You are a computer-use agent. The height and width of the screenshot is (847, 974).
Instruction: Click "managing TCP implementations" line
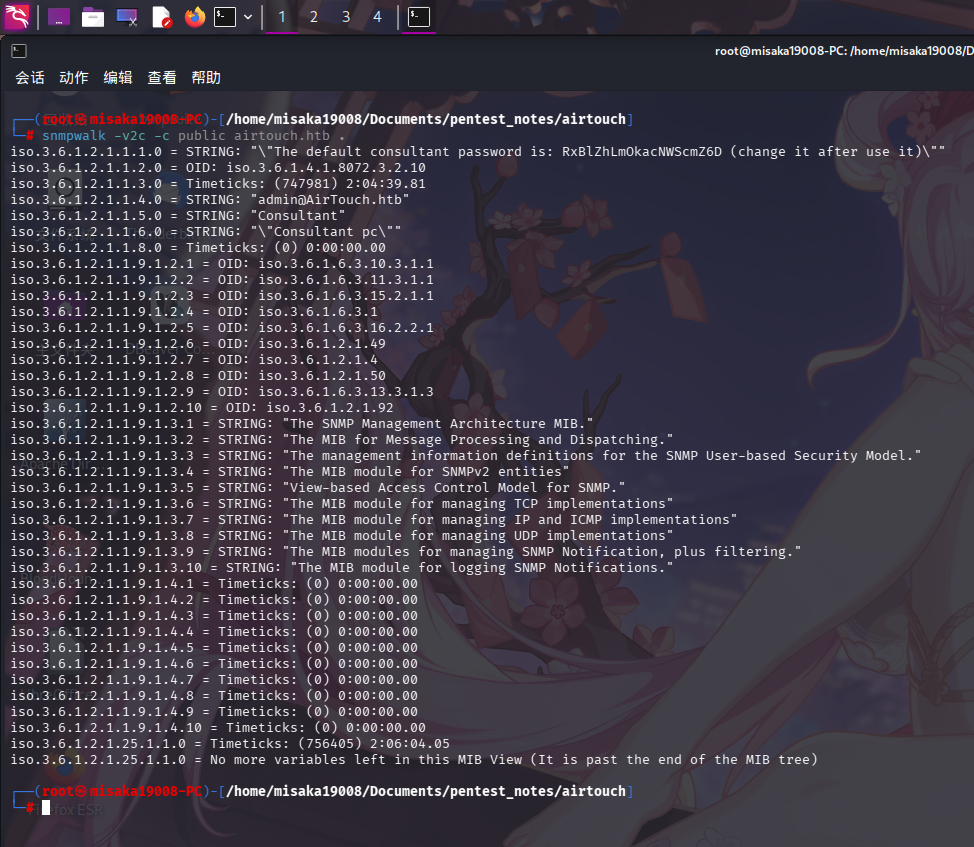(478, 504)
